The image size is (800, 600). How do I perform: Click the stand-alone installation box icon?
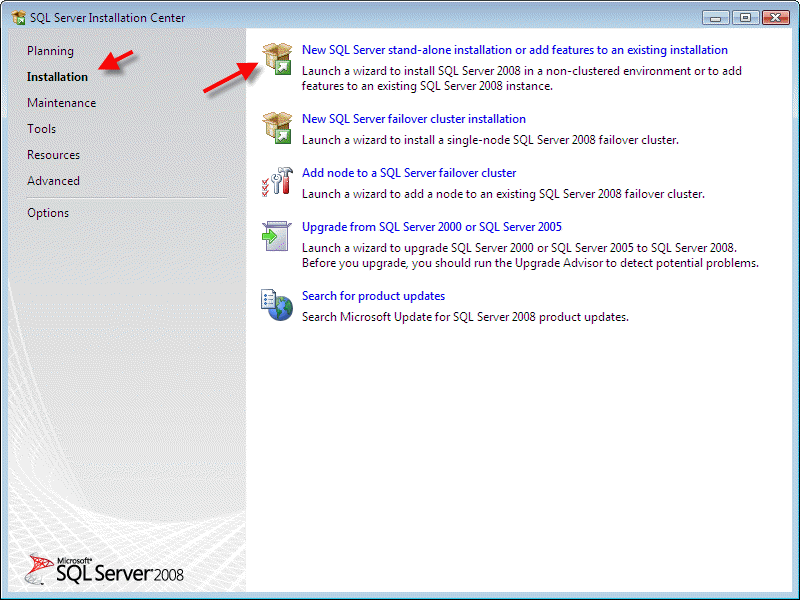coord(277,58)
